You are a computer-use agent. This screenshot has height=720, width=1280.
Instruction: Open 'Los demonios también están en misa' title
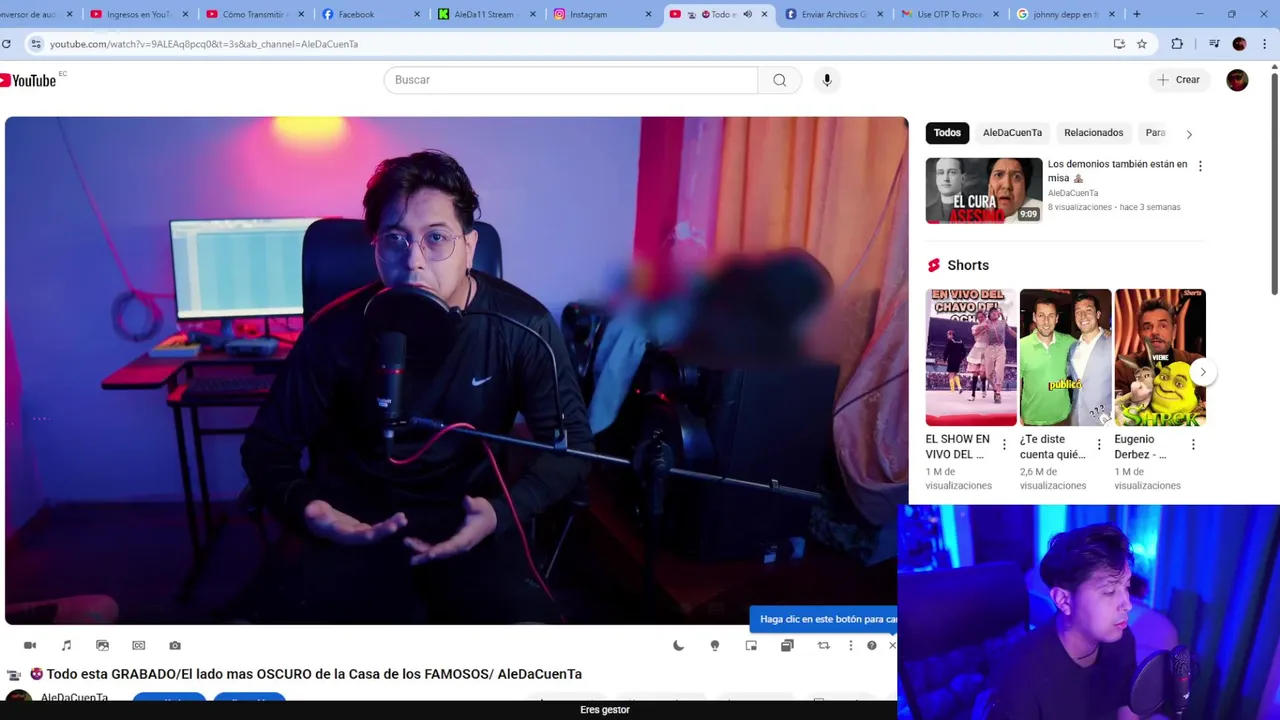point(1117,171)
